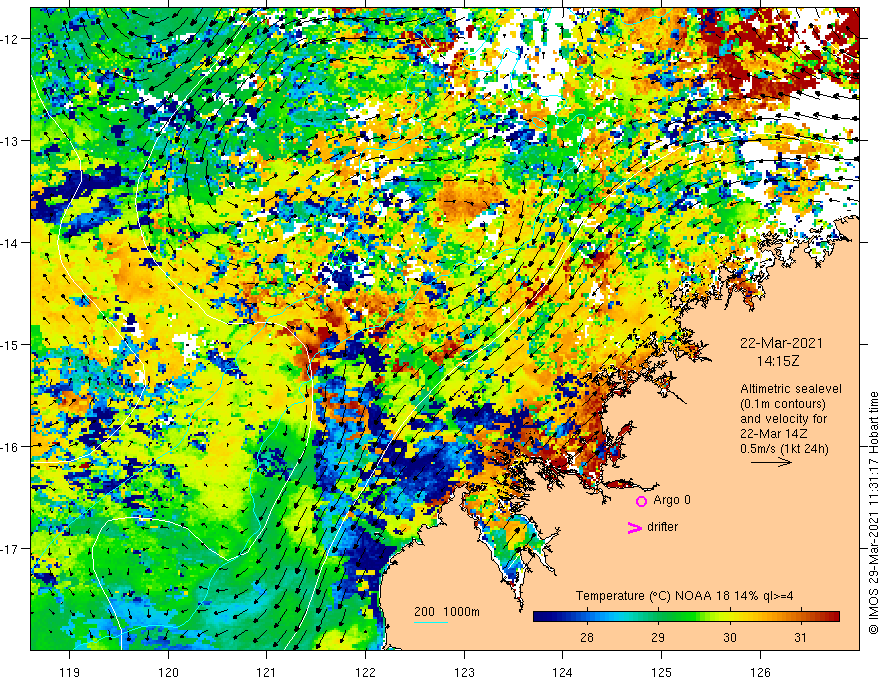The width and height of the screenshot is (880, 680).
Task: Click the '120' longitude axis label
Action: coord(168,672)
